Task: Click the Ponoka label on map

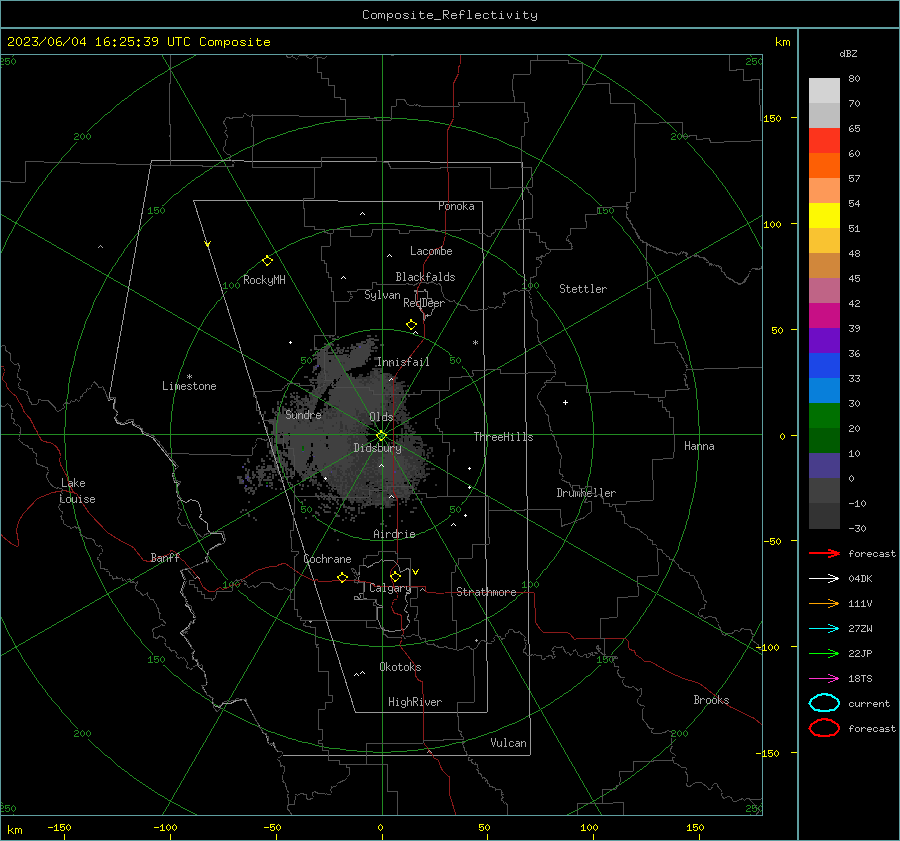Action: tap(456, 206)
